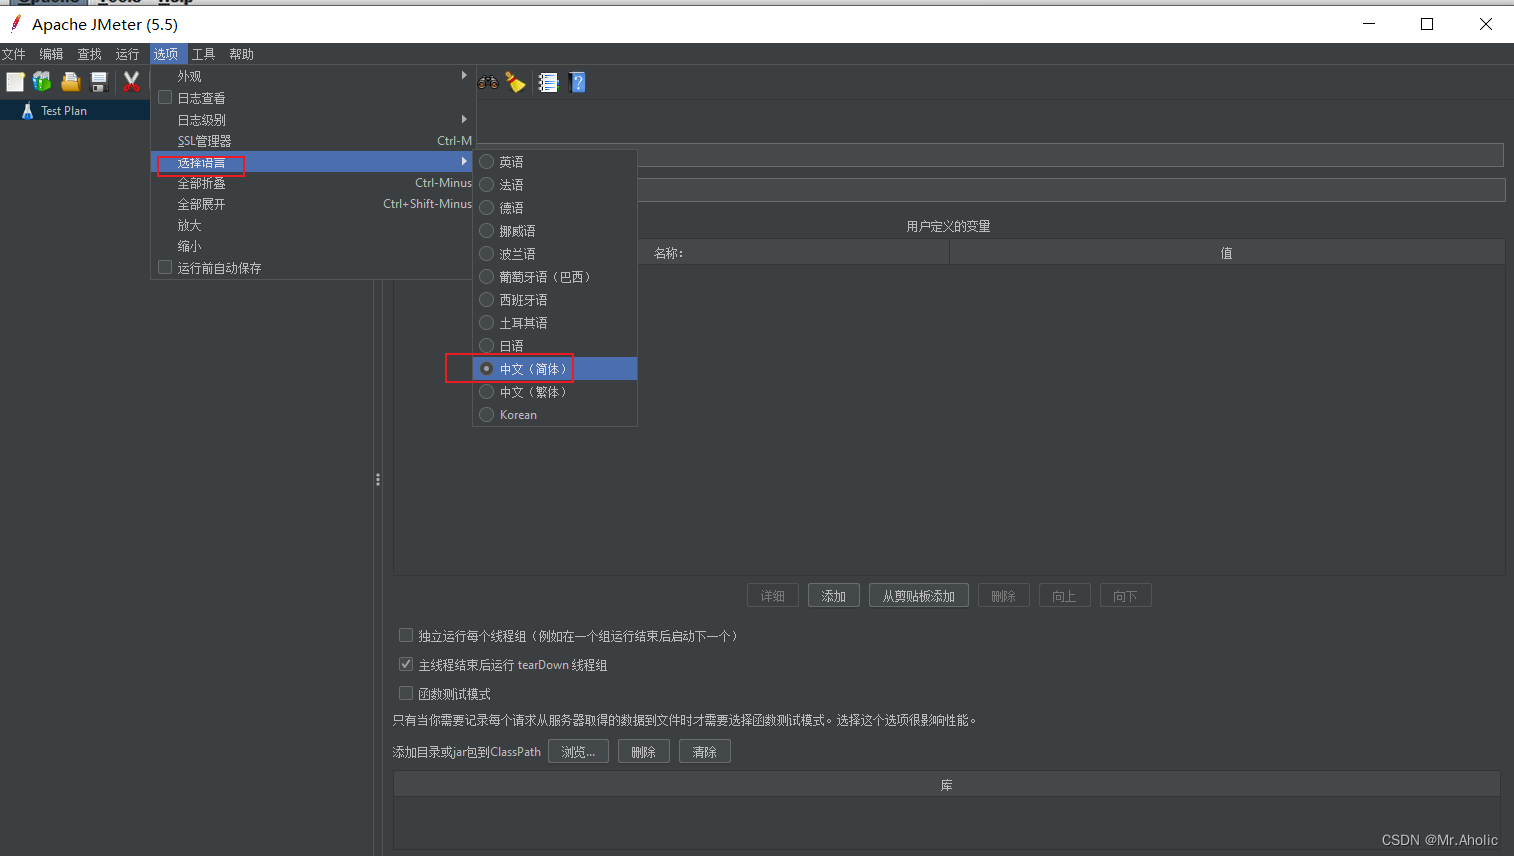
Task: Click the 从剪贴板添加 button
Action: click(919, 596)
